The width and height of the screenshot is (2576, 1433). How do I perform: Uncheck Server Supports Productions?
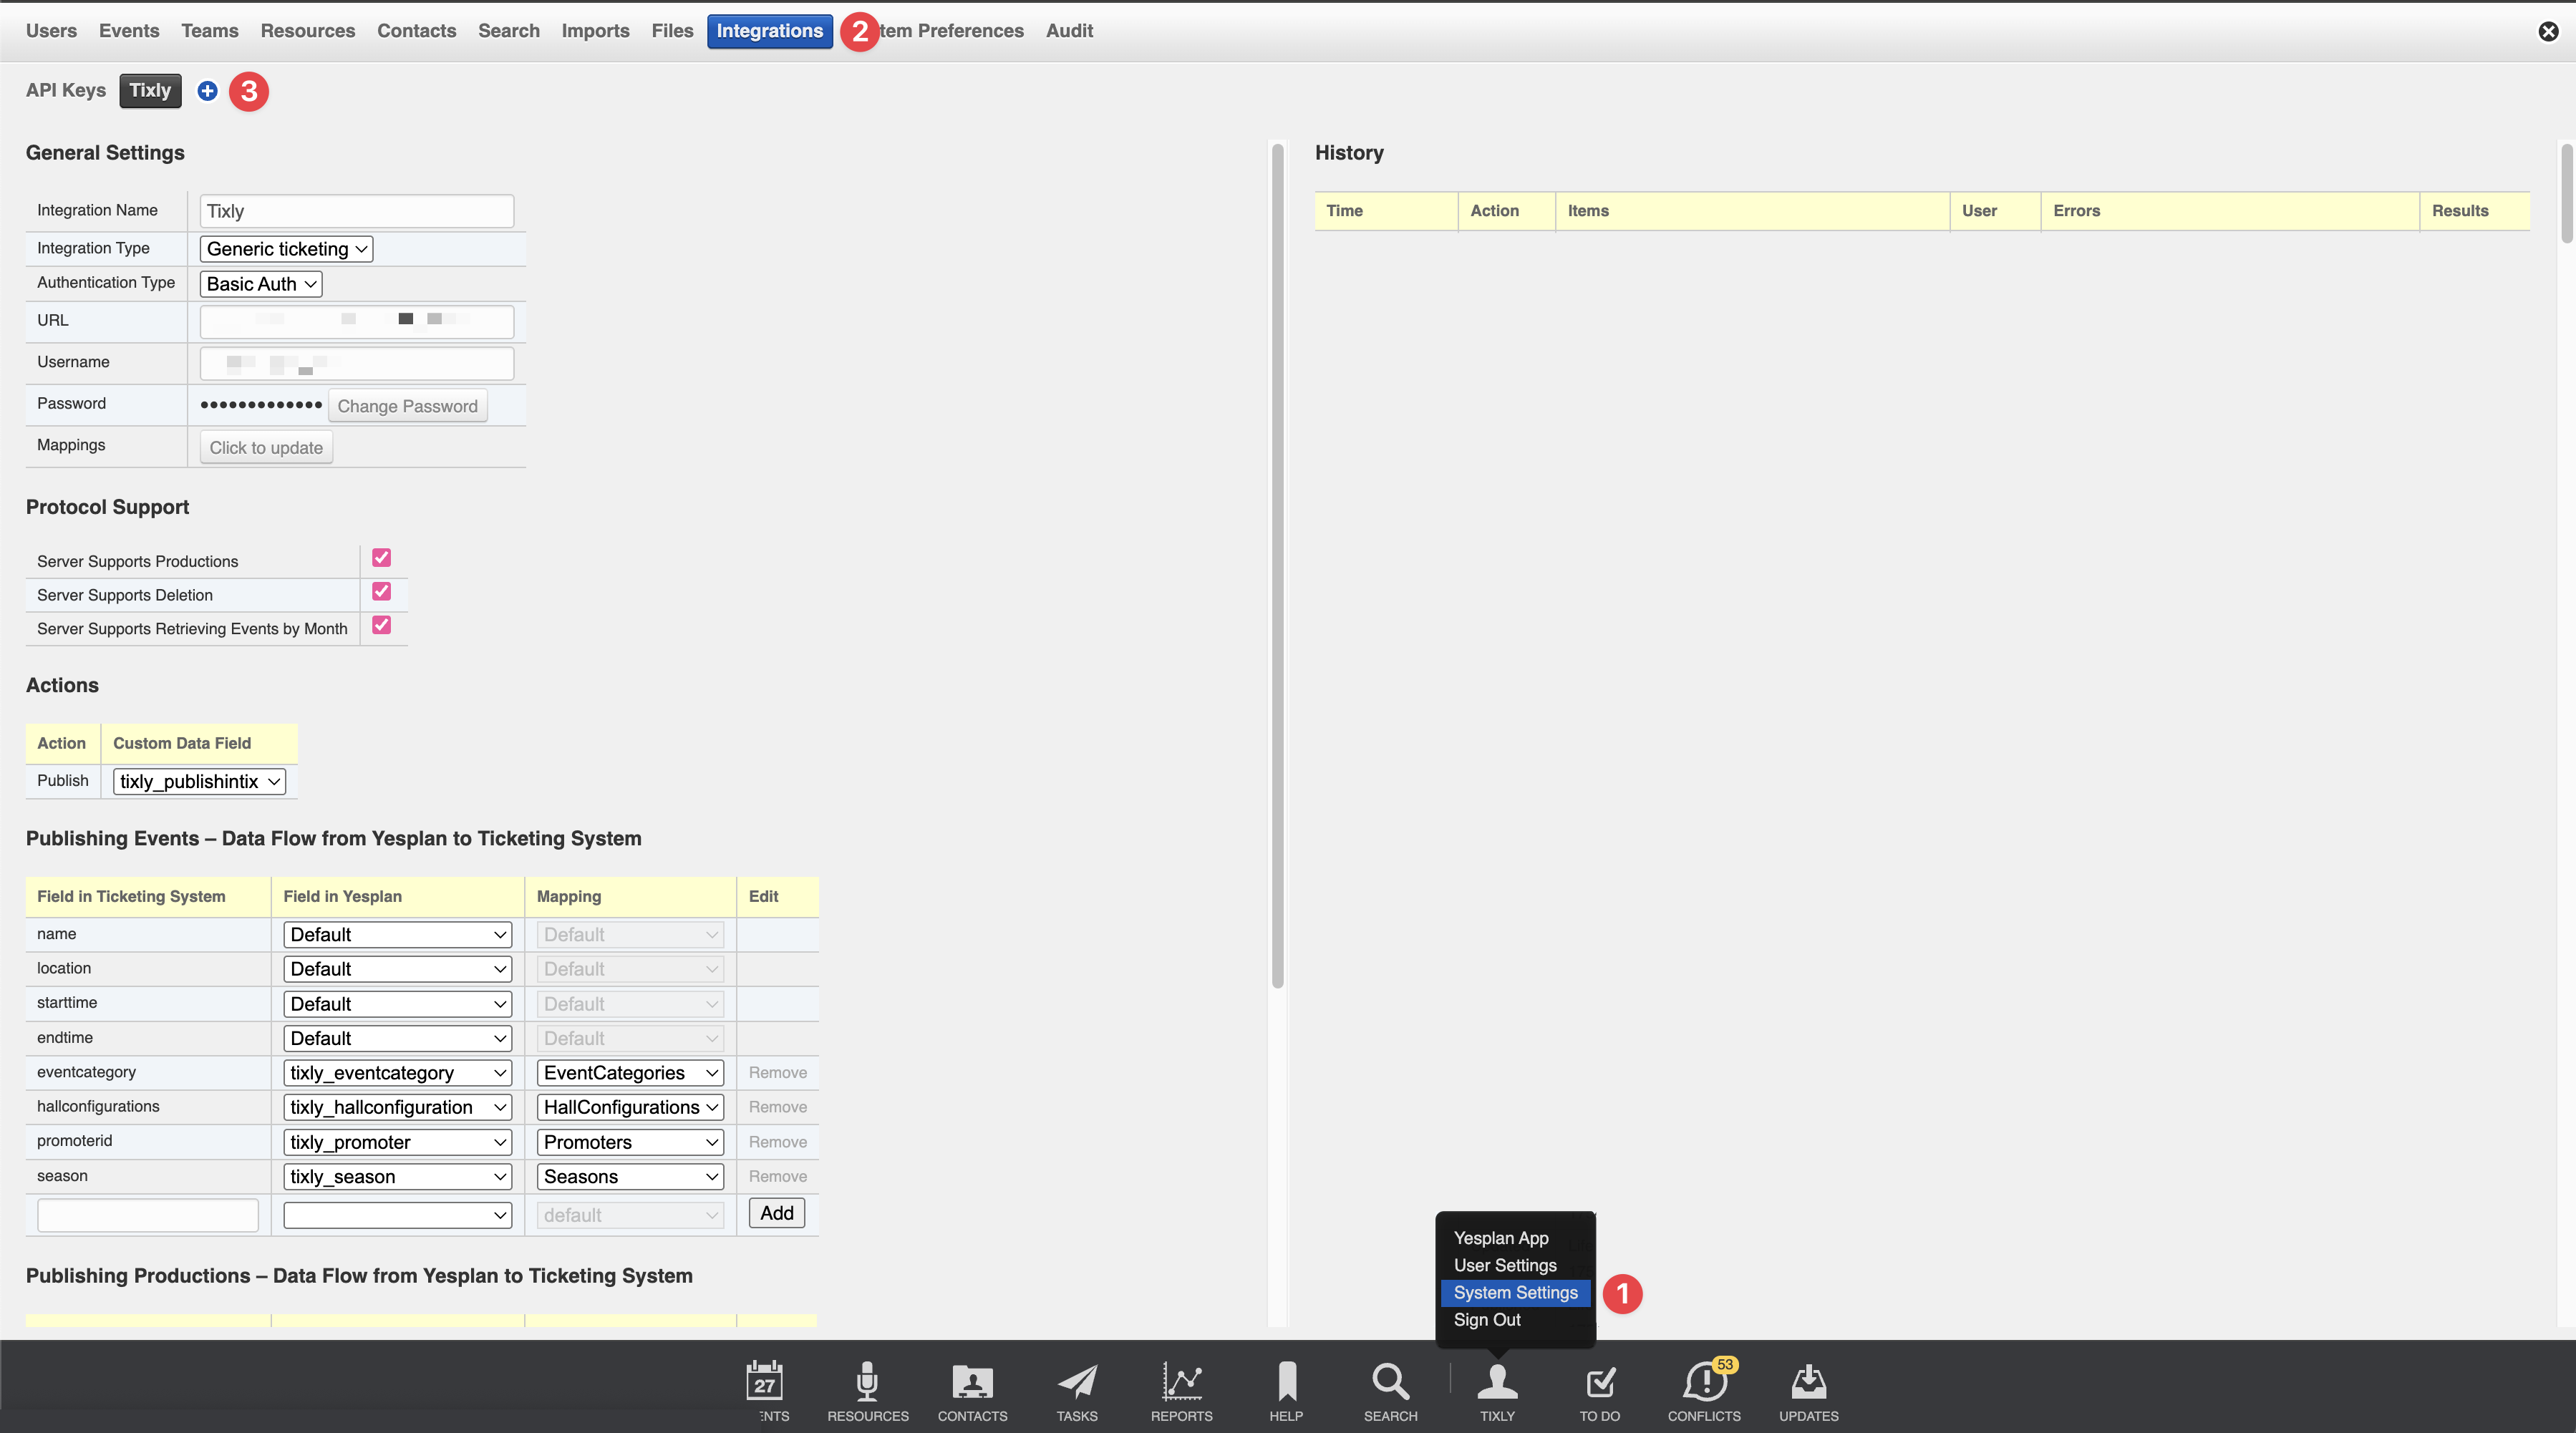pos(381,558)
